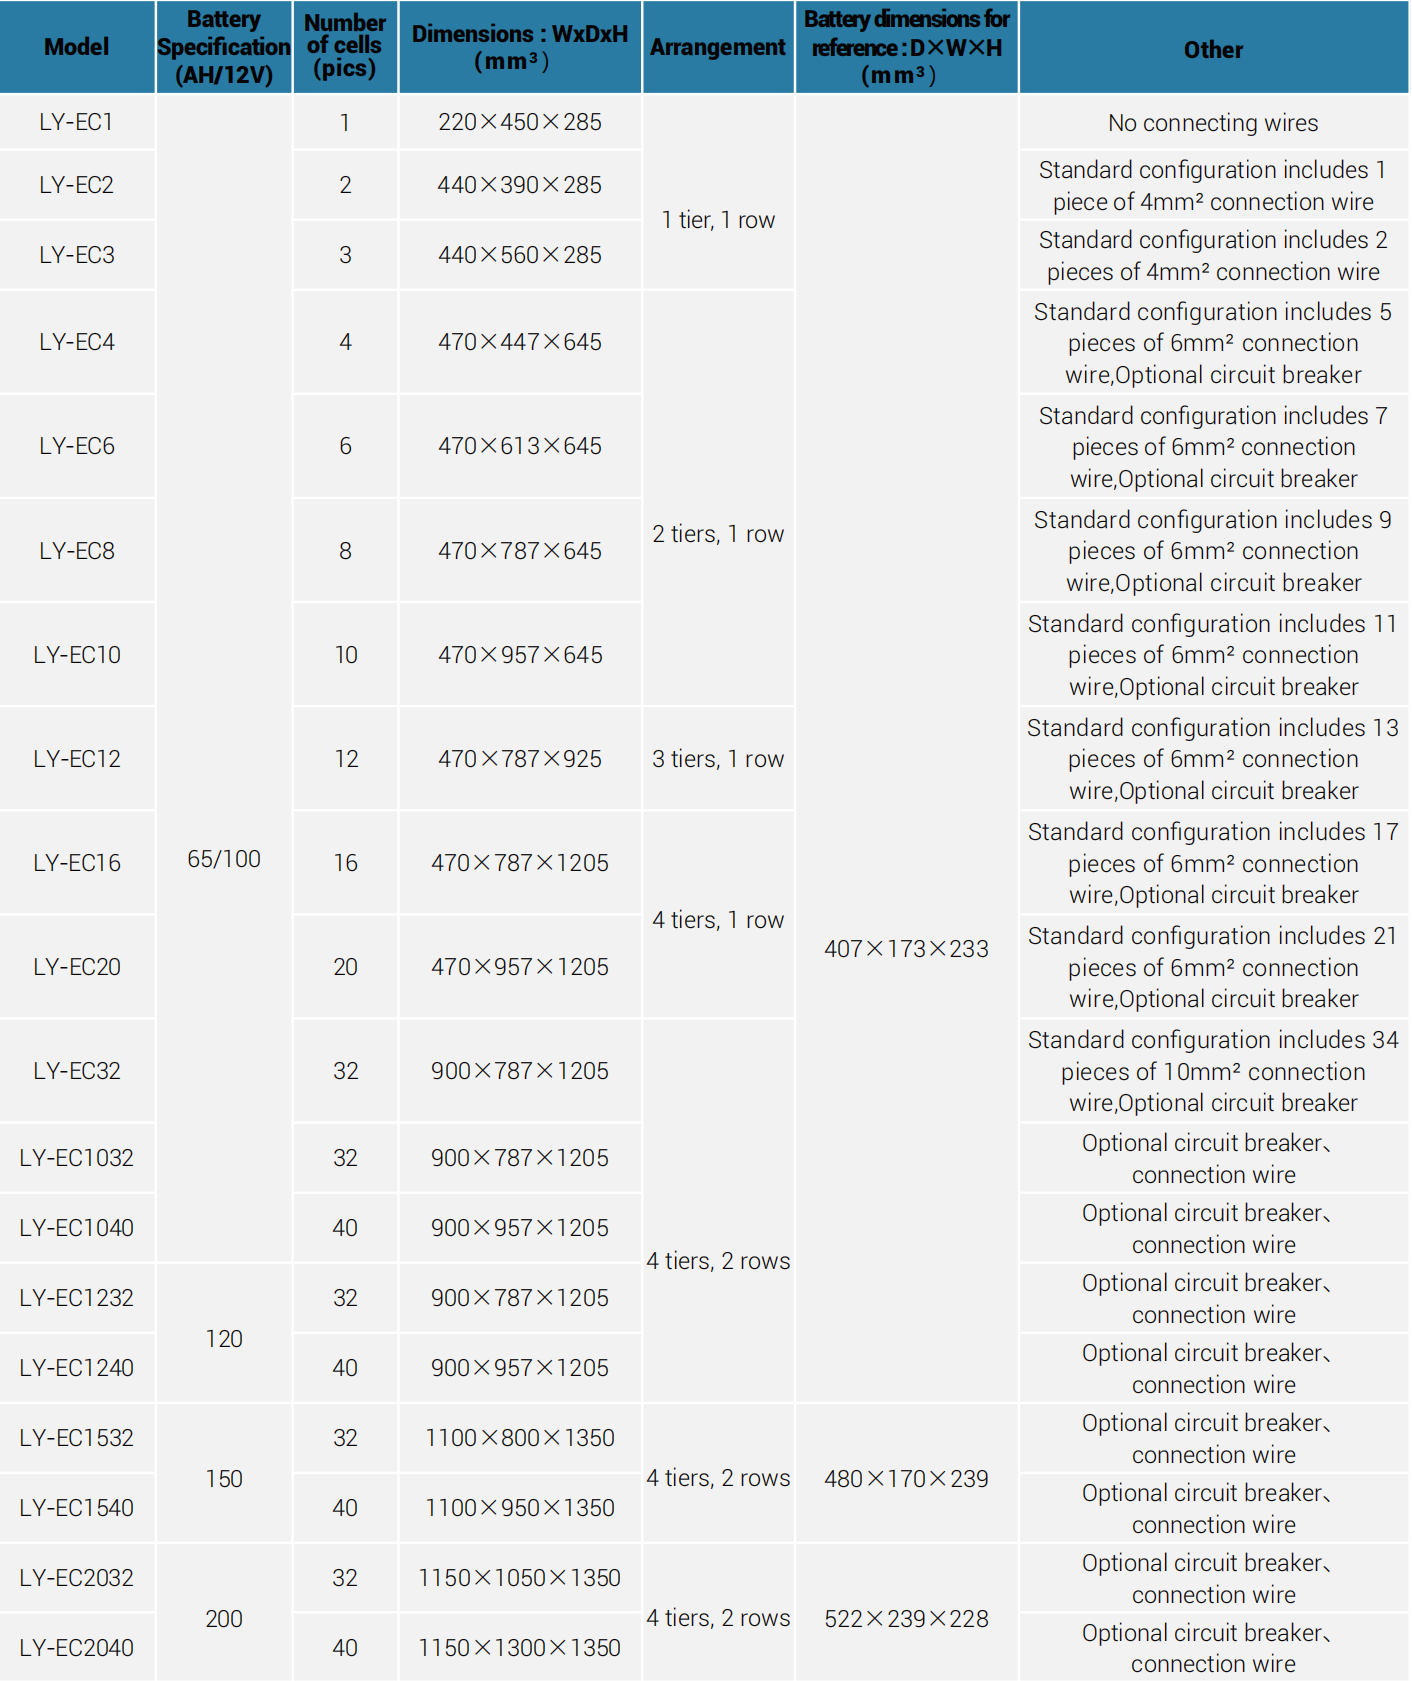Select the 150 battery specification cell

(x=224, y=1479)
